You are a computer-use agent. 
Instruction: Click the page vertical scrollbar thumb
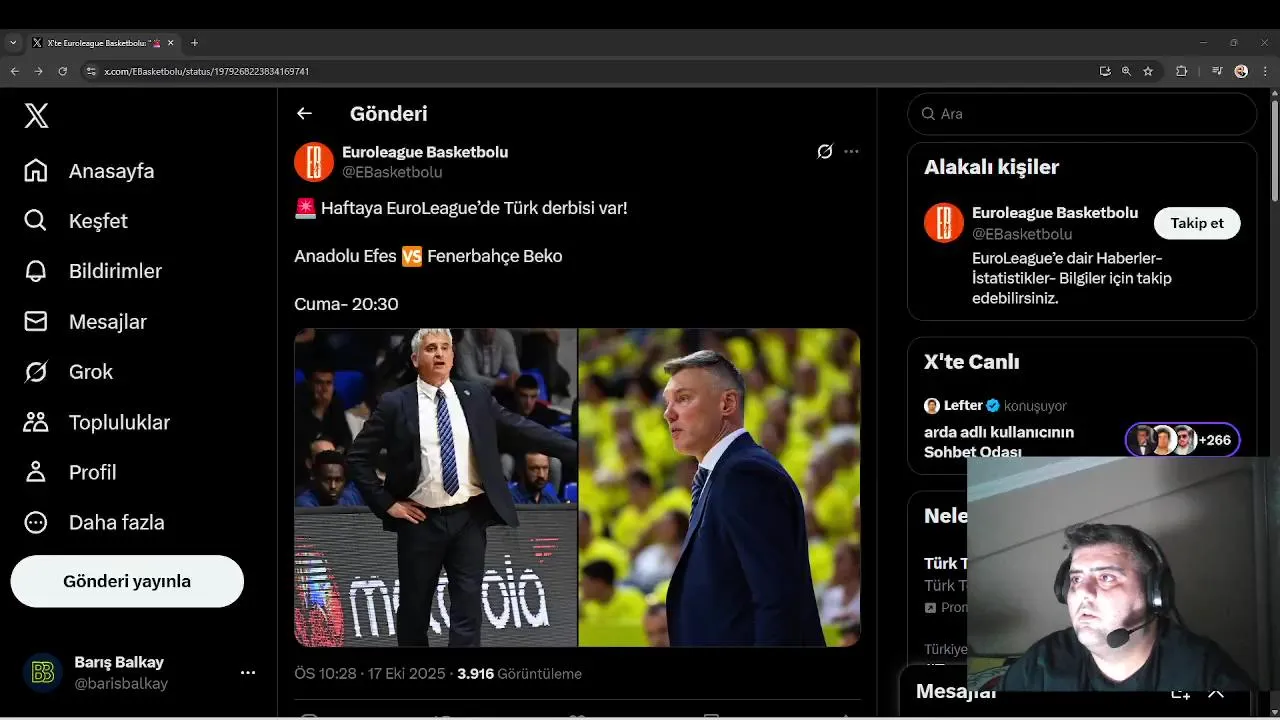pos(1274,150)
